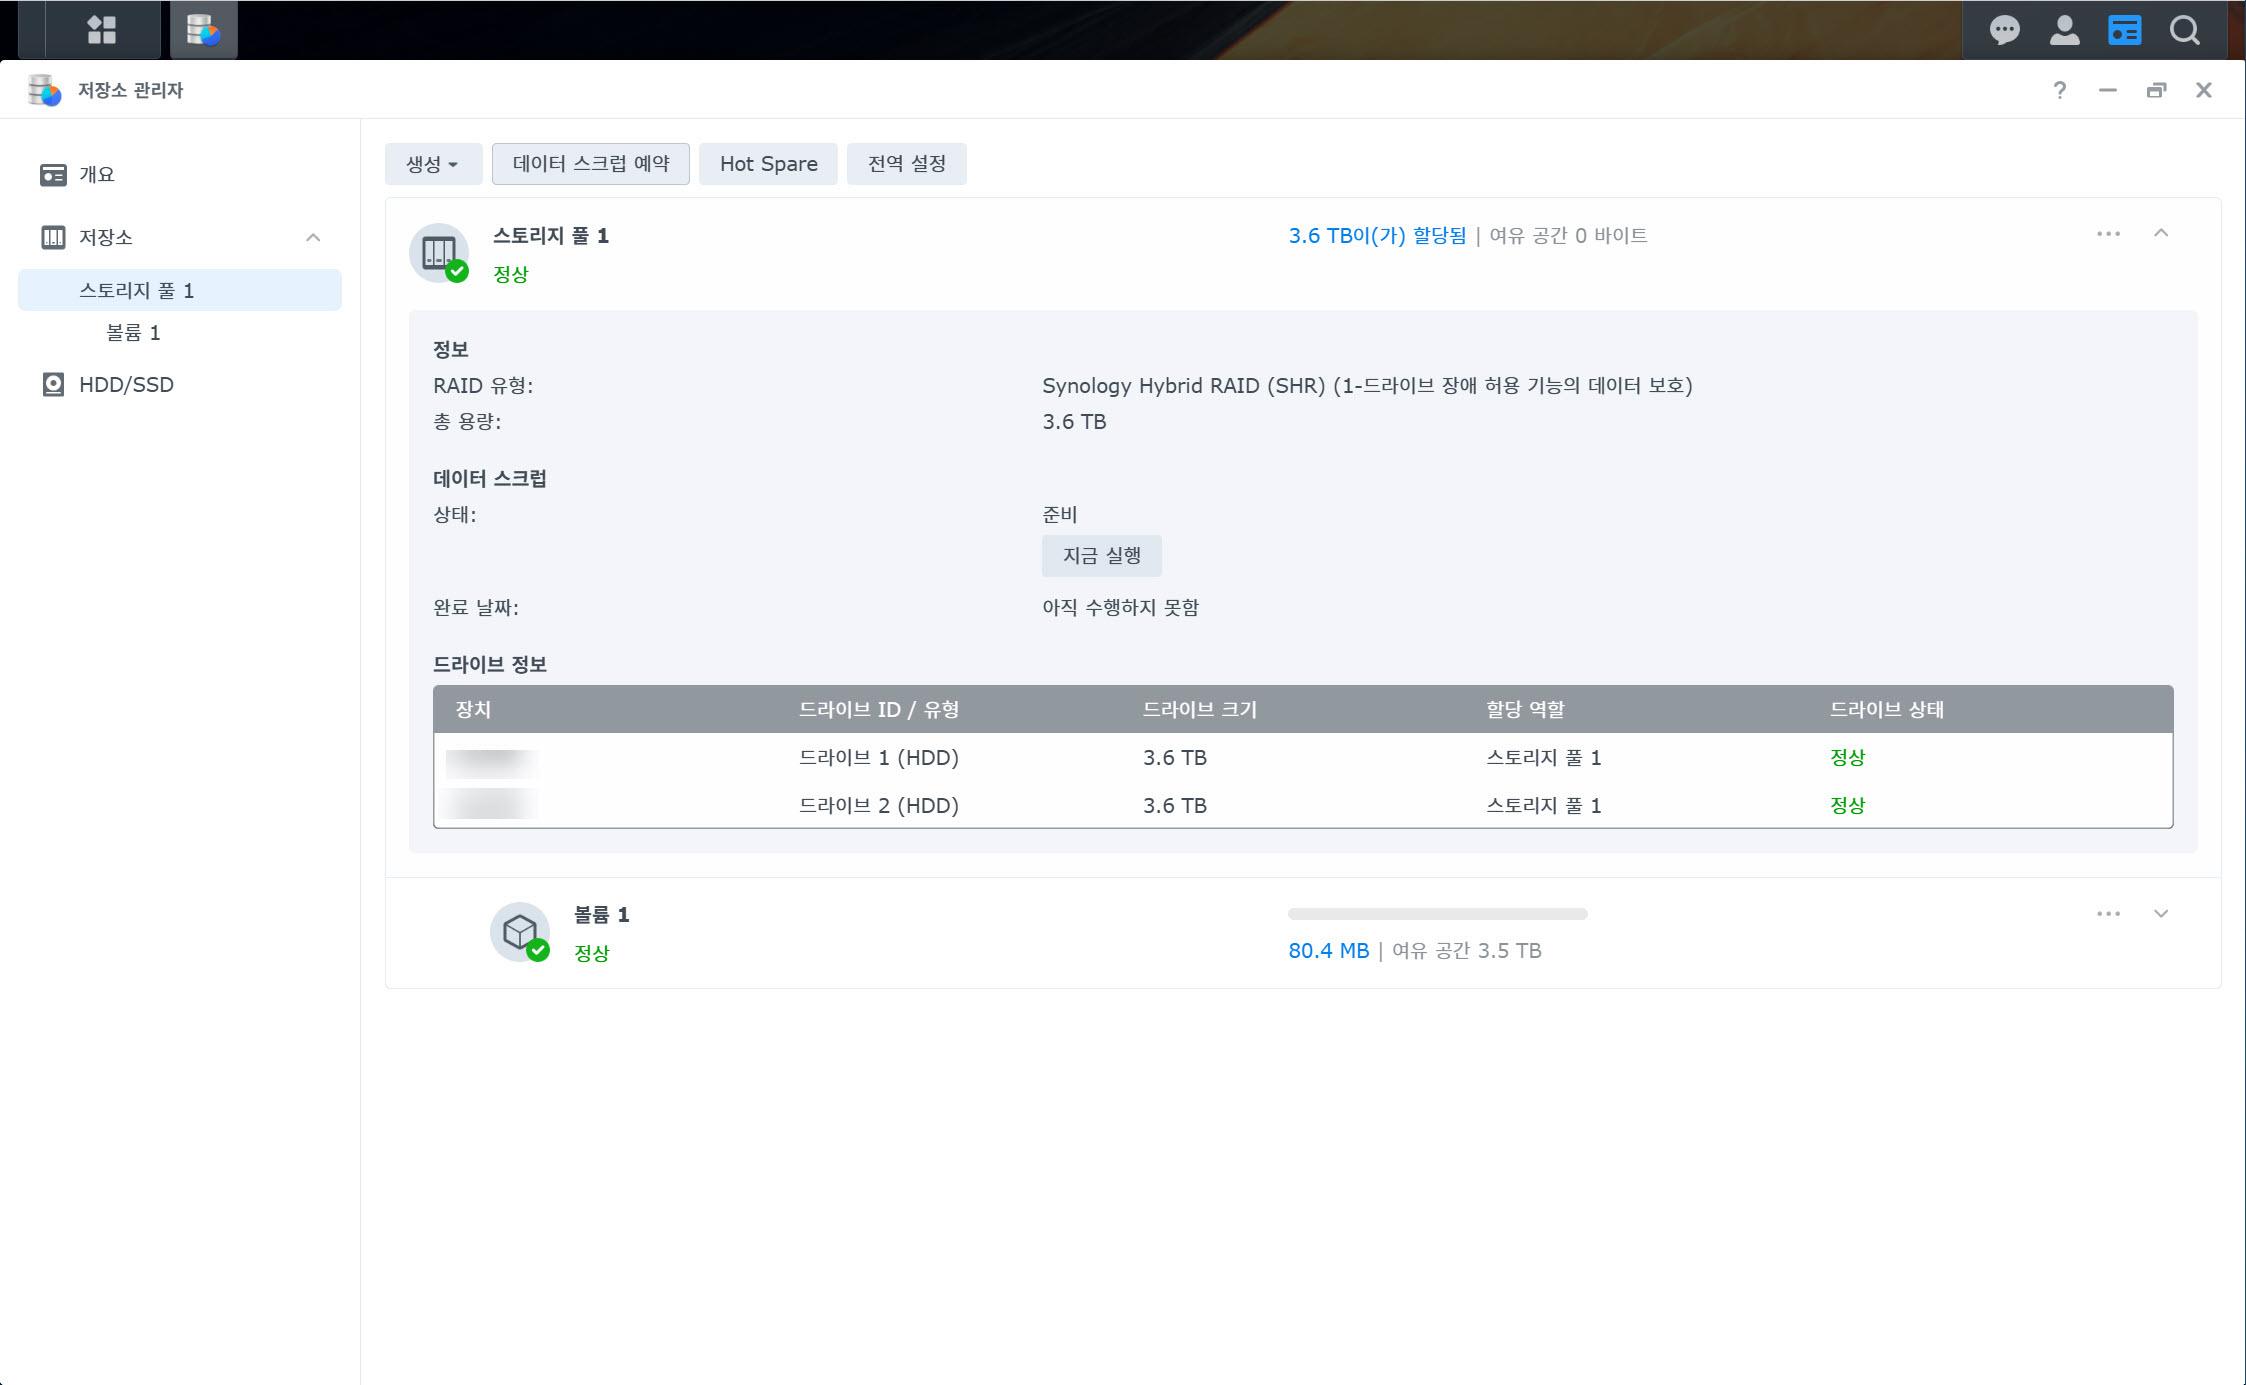Viewport: 2246px width, 1385px height.
Task: Open the 생성 dropdown menu
Action: [x=432, y=164]
